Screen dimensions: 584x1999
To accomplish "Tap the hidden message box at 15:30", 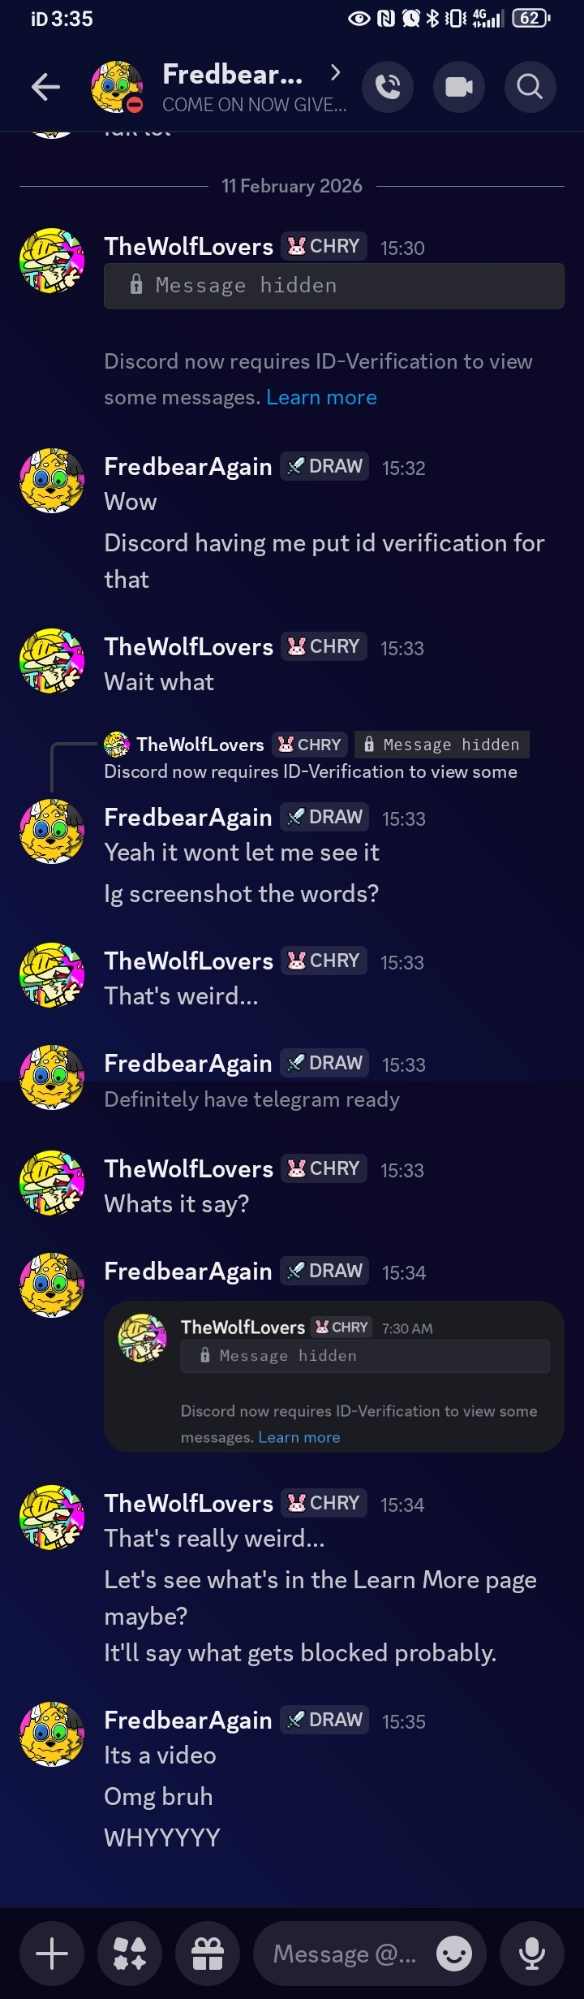I will coord(334,286).
